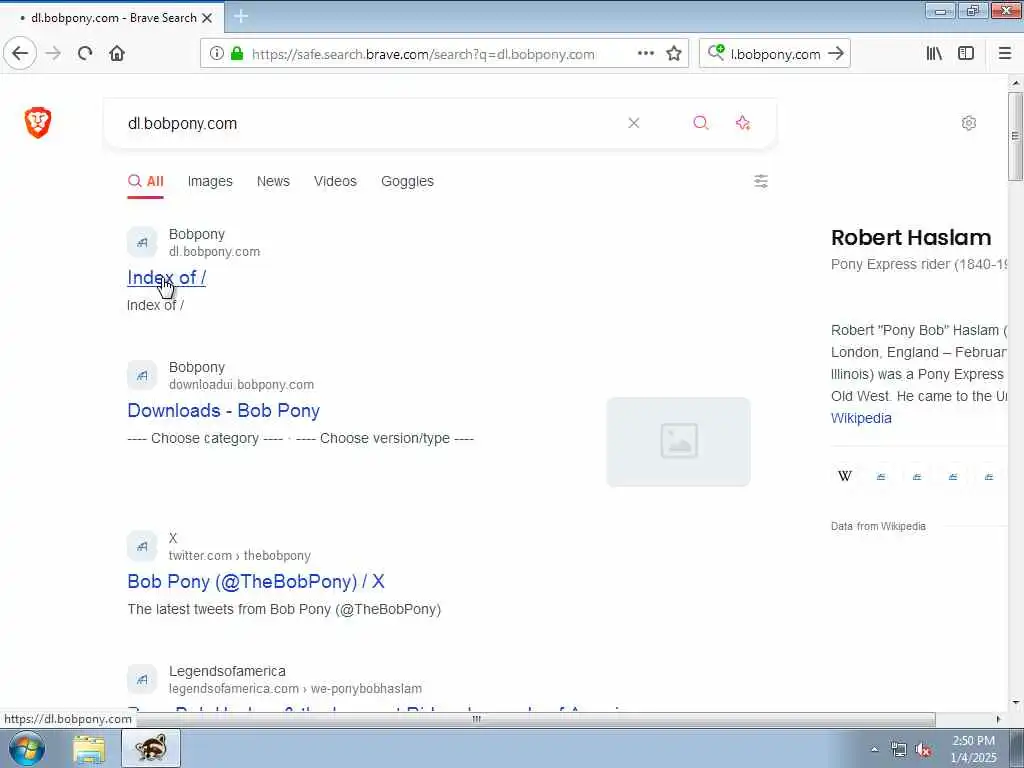The width and height of the screenshot is (1024, 768).
Task: Click the Downloads result image thumbnail
Action: tap(679, 441)
